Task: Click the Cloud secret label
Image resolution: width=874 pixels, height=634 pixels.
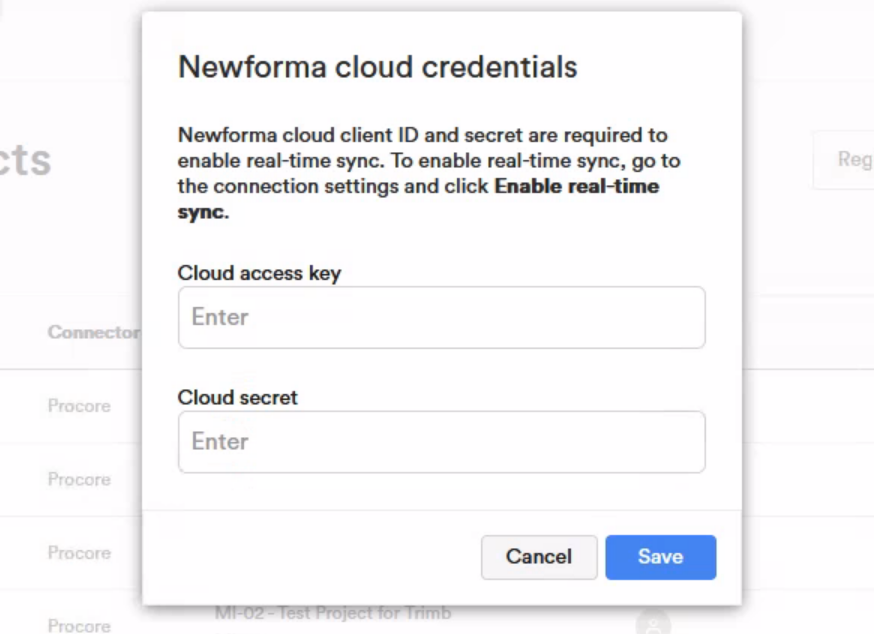Action: (238, 397)
